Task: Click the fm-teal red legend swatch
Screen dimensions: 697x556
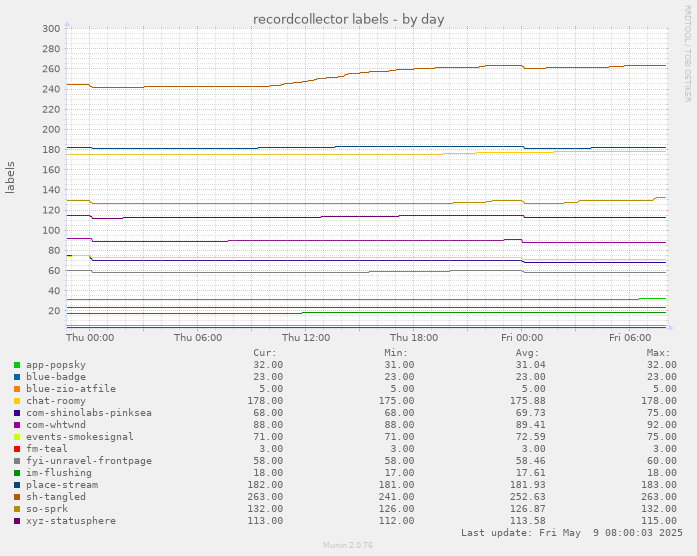Action: point(17,449)
